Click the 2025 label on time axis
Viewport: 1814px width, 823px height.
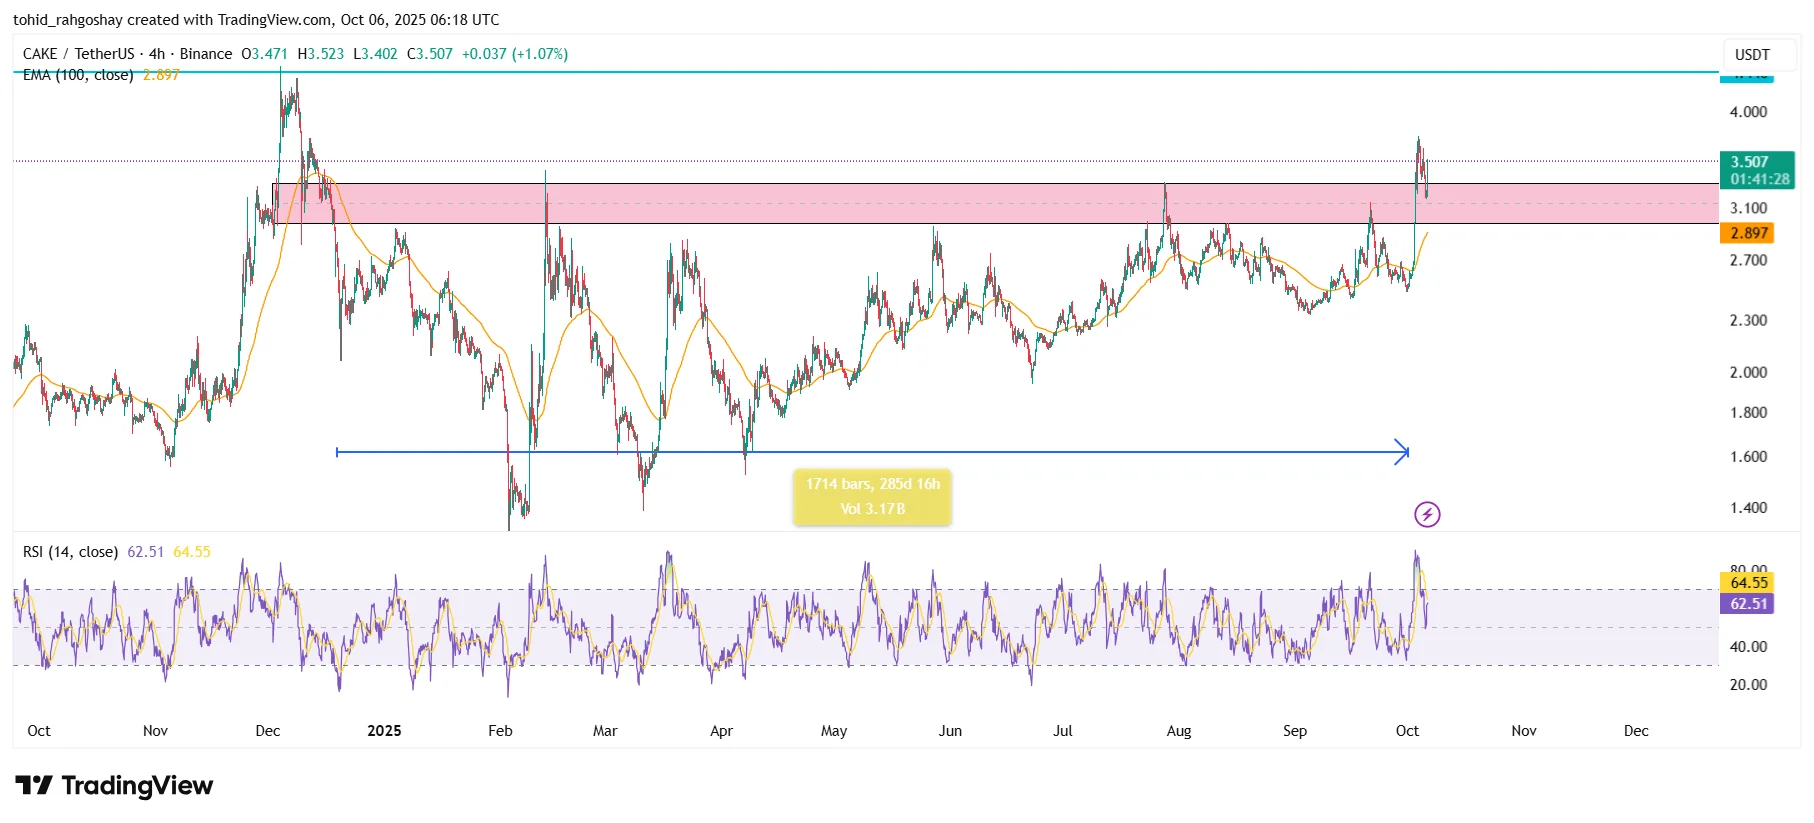coord(384,731)
